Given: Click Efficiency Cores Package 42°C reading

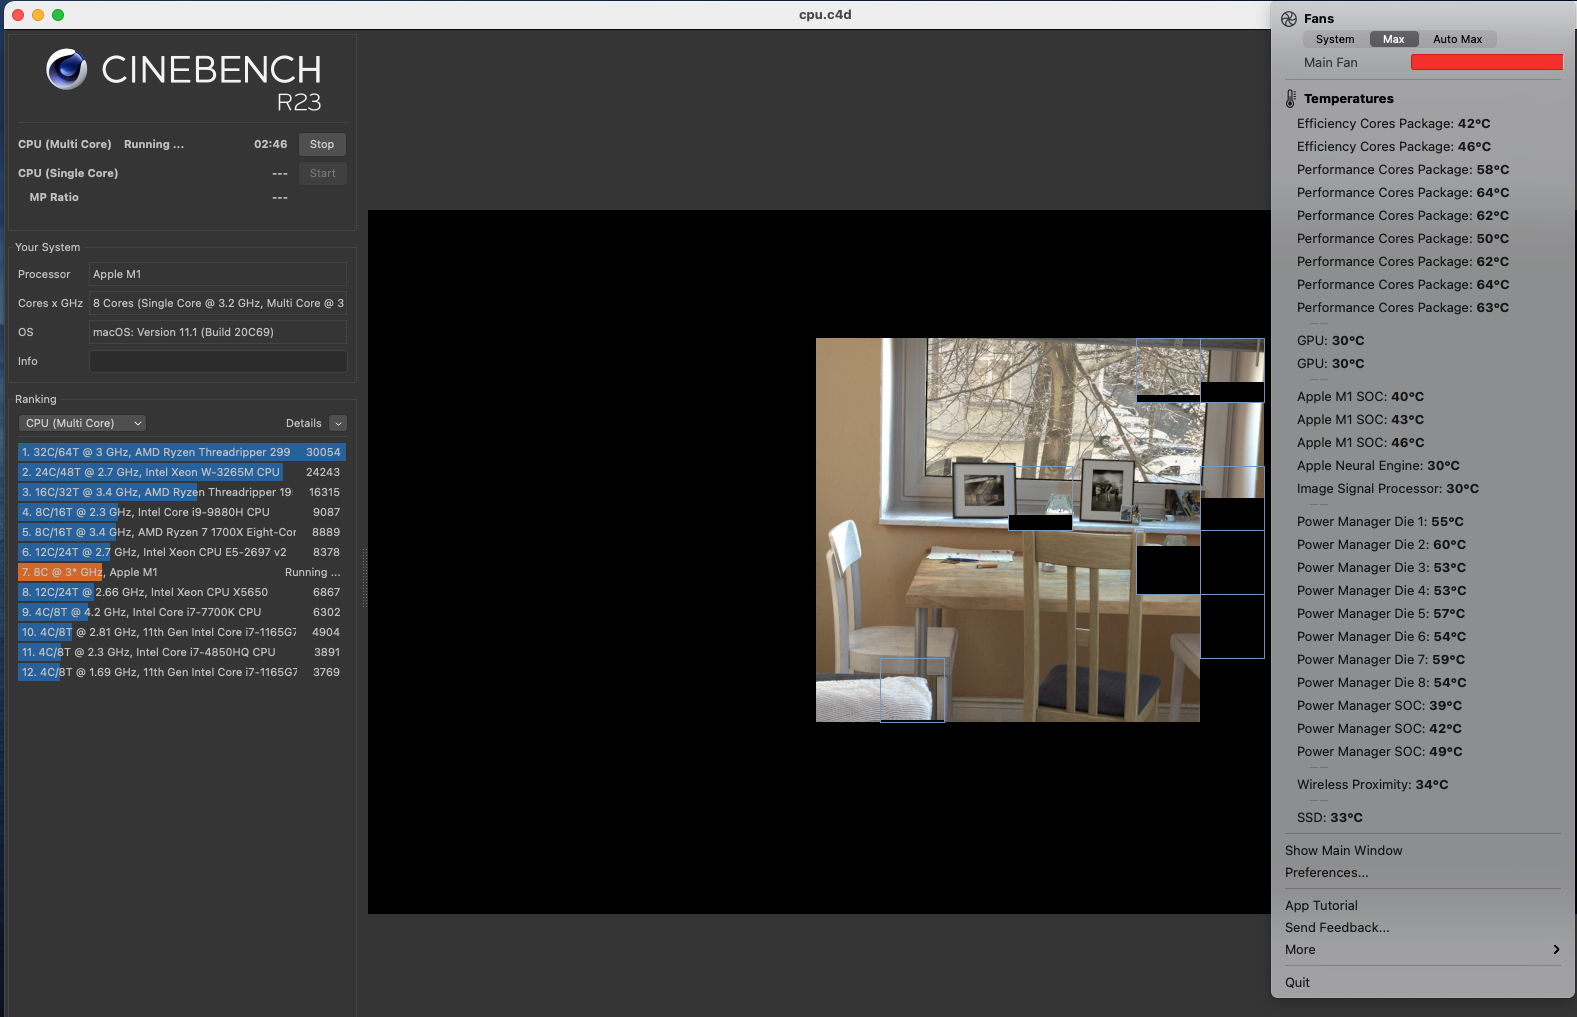Looking at the screenshot, I should pos(1393,124).
